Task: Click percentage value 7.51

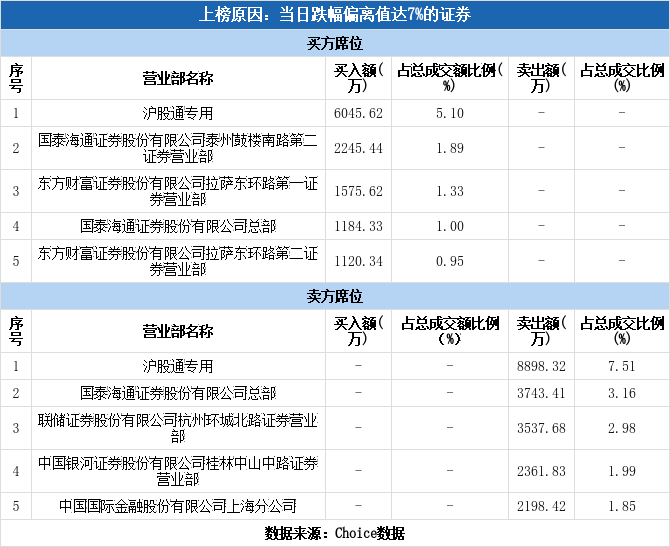Action: click(x=622, y=366)
